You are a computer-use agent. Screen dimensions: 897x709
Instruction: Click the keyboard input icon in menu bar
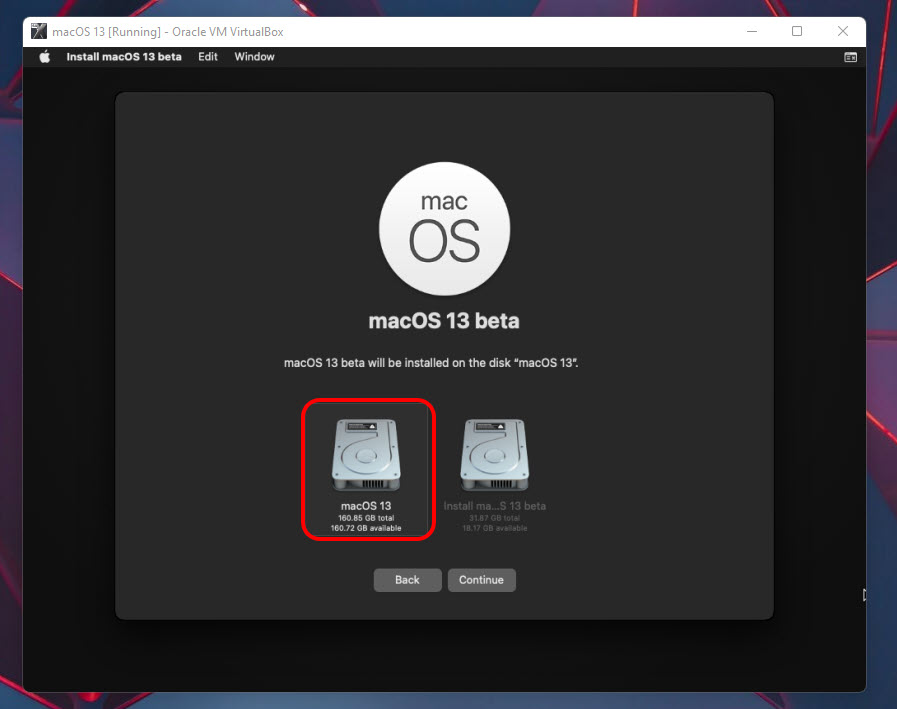click(x=851, y=57)
